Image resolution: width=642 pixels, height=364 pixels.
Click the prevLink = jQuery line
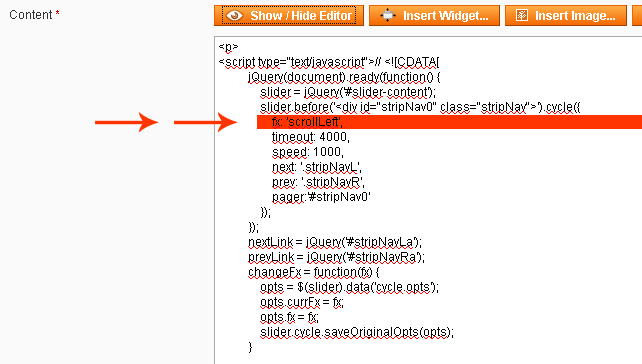[x=337, y=258]
